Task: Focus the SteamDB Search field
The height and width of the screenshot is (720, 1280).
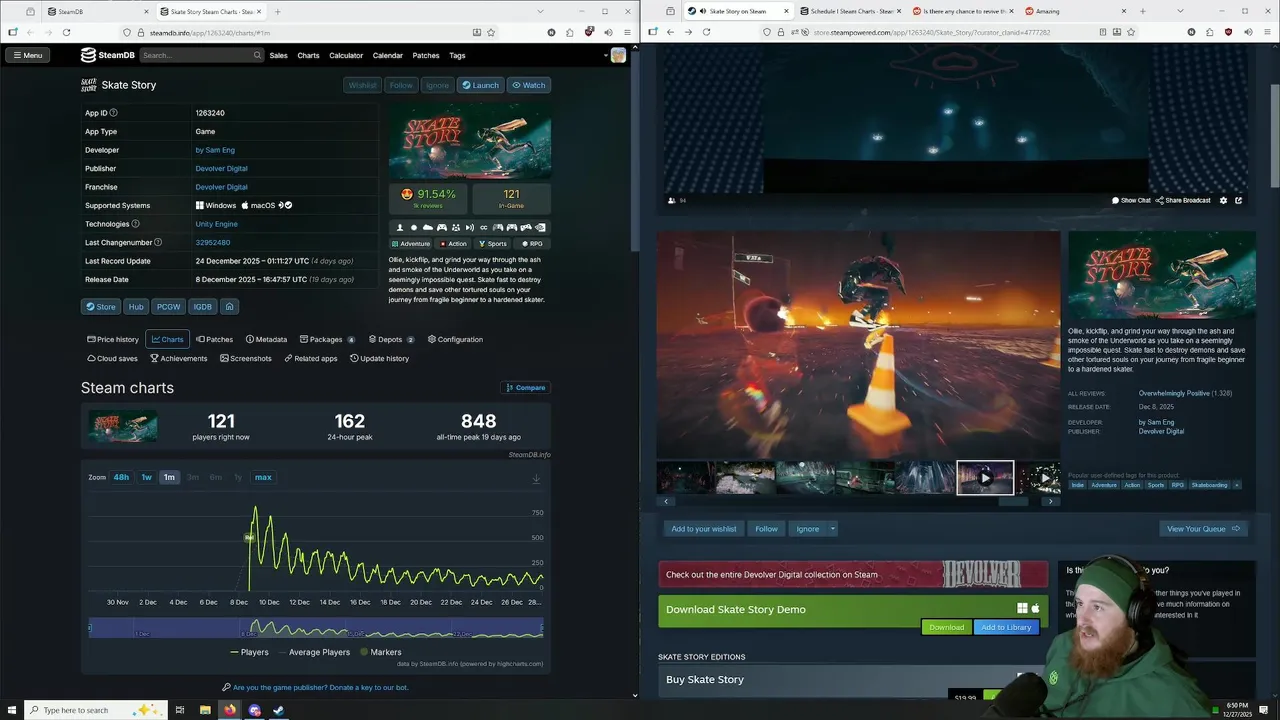Action: point(201,55)
